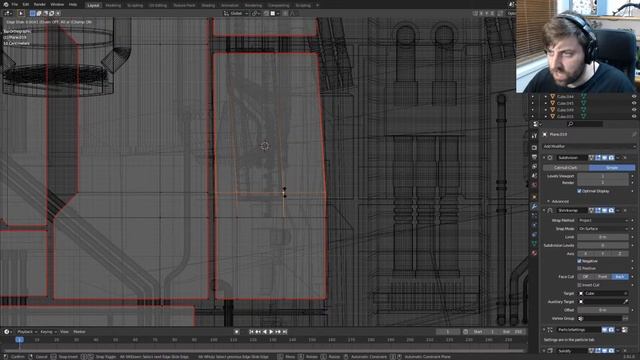The image size is (640, 360).
Task: Toggle the Optimal Display checkbox
Action: coord(579,191)
